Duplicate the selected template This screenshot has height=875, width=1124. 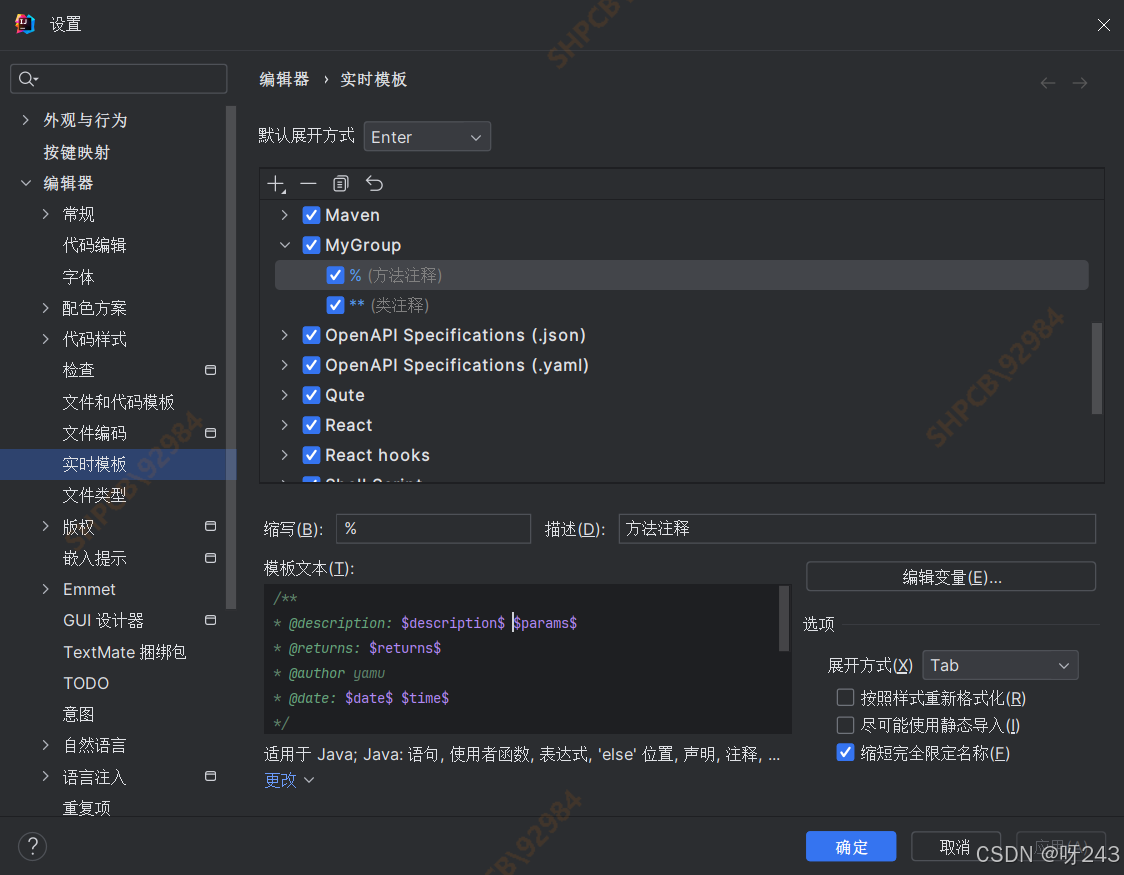[340, 184]
